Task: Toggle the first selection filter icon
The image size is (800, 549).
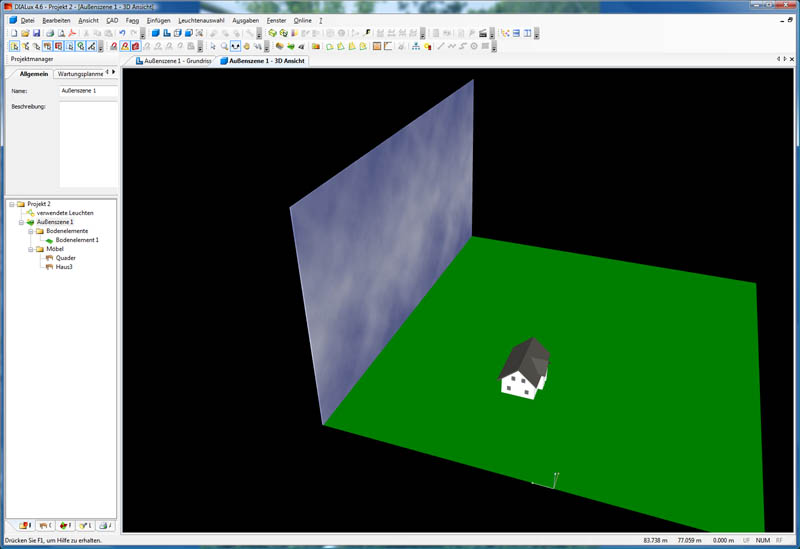Action: point(14,46)
